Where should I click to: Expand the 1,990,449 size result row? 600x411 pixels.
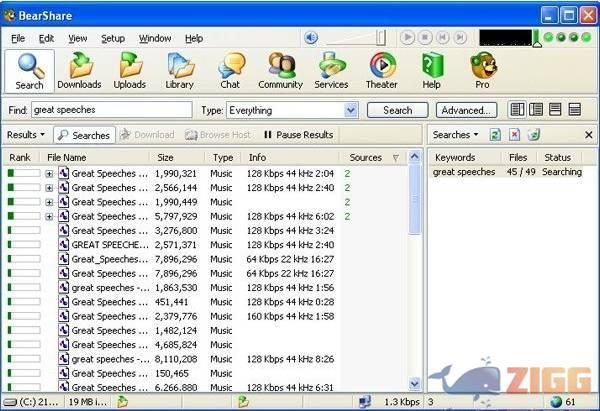coord(49,202)
